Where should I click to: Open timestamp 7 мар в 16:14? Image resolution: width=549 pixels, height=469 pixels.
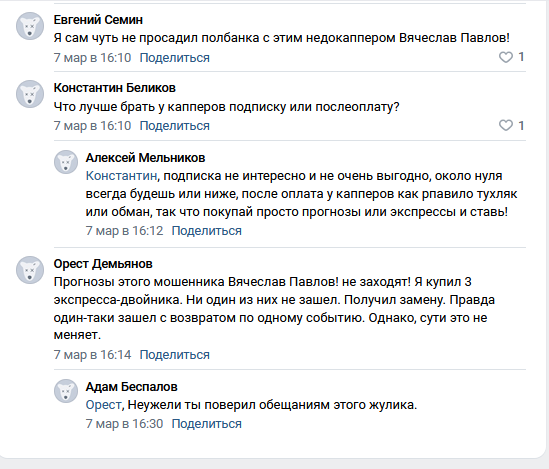(92, 355)
